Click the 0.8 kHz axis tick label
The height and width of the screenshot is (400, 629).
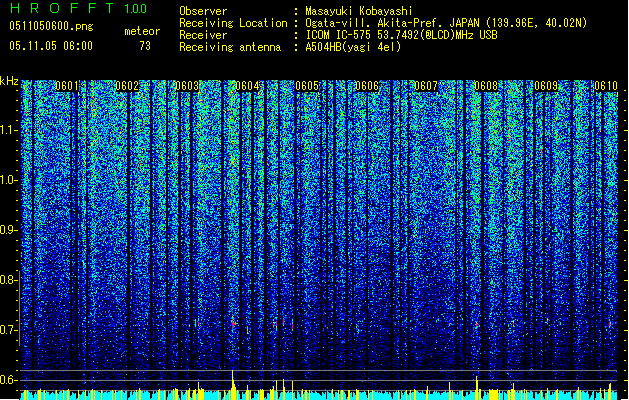click(8, 280)
